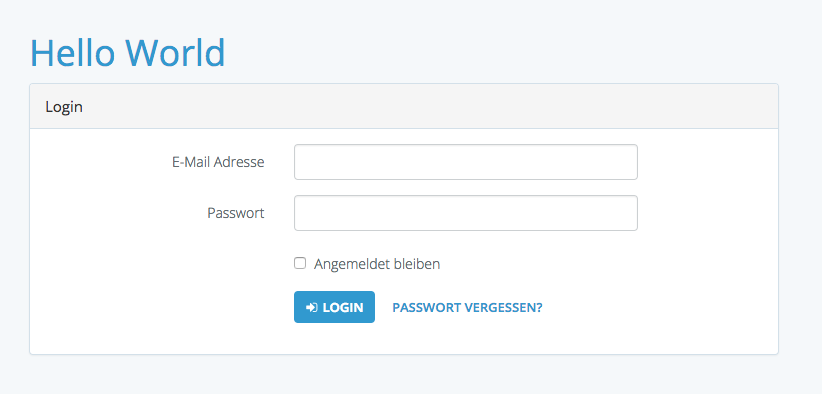Click the 'Angemeldet bleiben' label text
This screenshot has height=394, width=822.
pos(377,264)
